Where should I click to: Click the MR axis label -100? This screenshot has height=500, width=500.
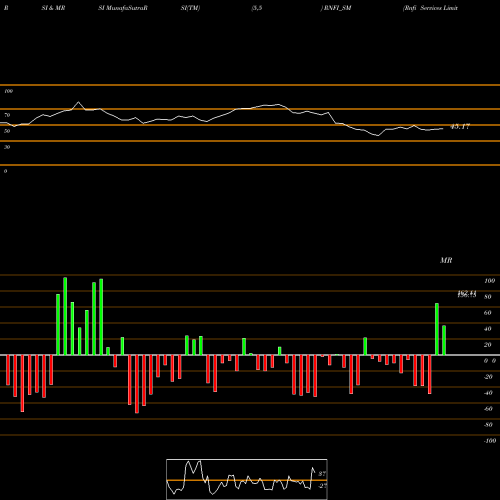489,441
